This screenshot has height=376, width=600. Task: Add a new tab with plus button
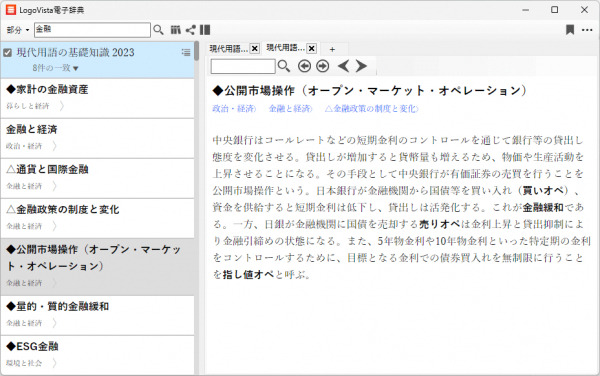332,49
